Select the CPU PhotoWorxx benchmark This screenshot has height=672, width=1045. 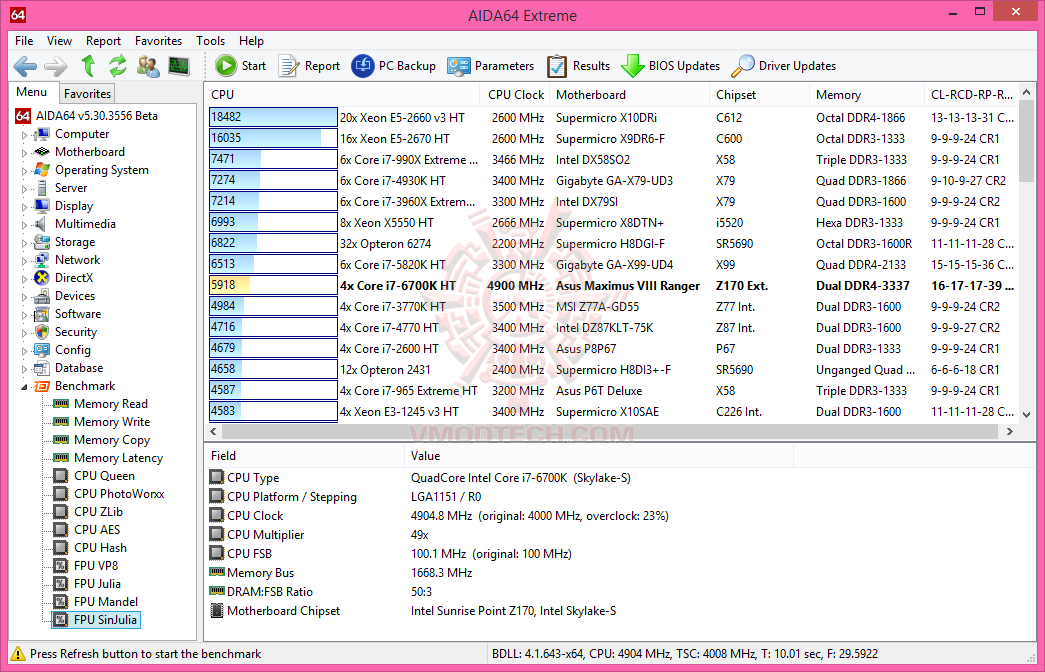tap(119, 494)
